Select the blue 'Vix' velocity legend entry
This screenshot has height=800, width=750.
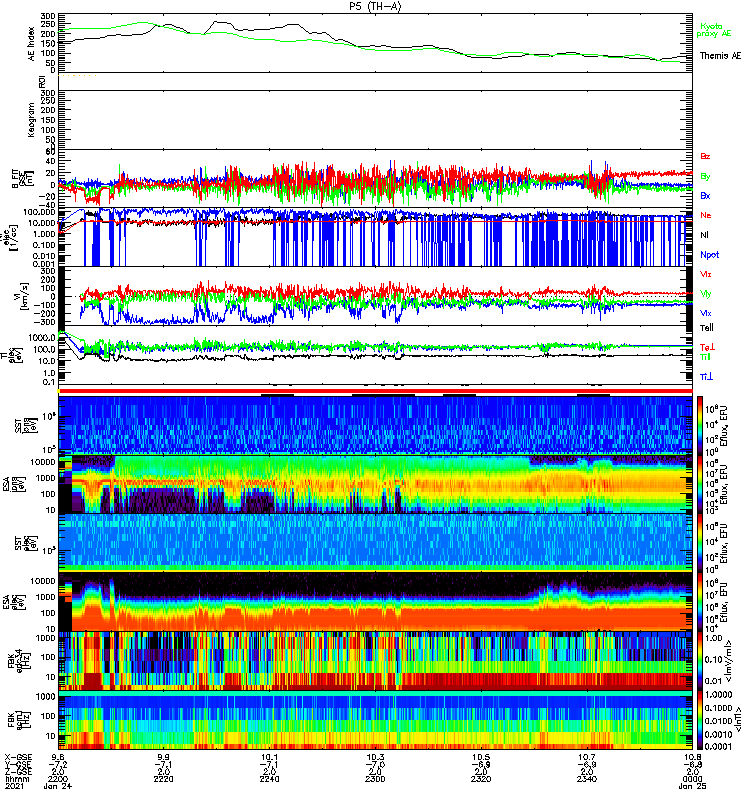tap(706, 313)
